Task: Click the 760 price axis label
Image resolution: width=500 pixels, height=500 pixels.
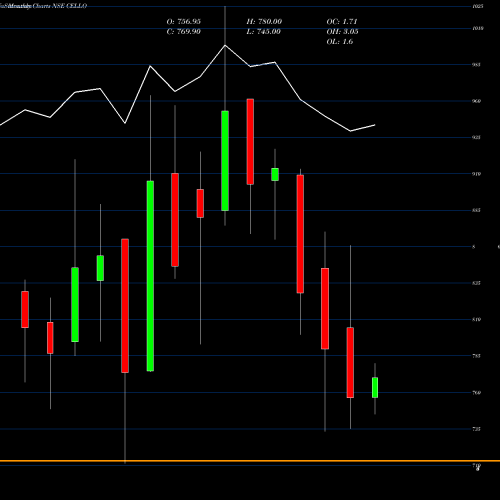Action: pyautogui.click(x=476, y=393)
